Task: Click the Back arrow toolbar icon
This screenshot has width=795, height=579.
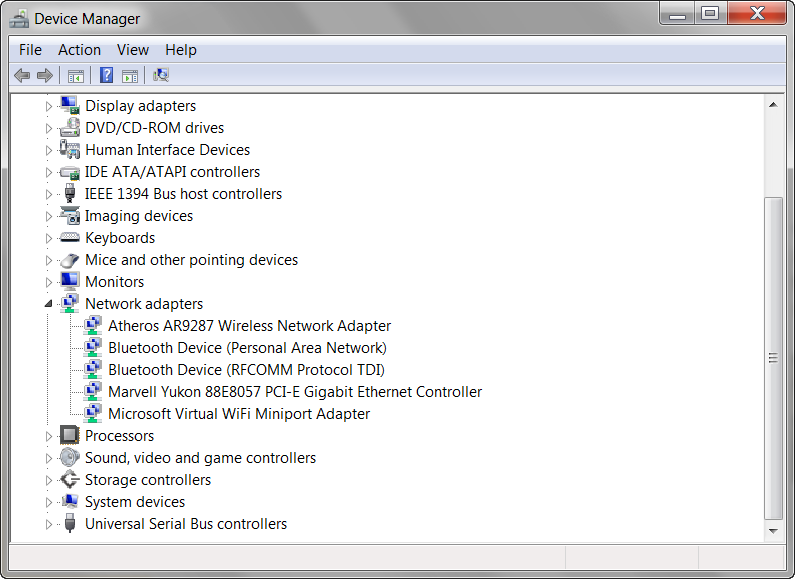Action: click(x=22, y=76)
